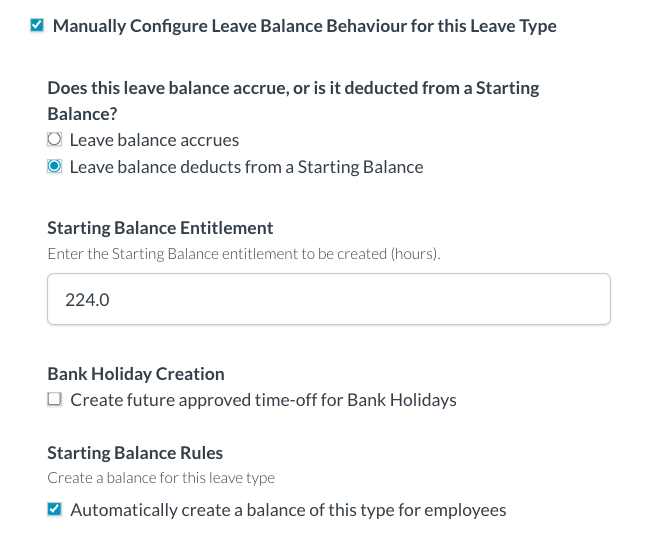This screenshot has width=655, height=551.
Task: Click the 224.0 value text
Action: 86,299
